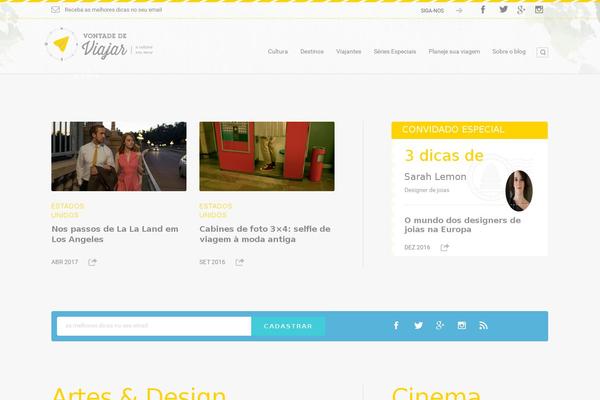
Task: Click Google Plus icon in blue signup bar
Action: 440,325
